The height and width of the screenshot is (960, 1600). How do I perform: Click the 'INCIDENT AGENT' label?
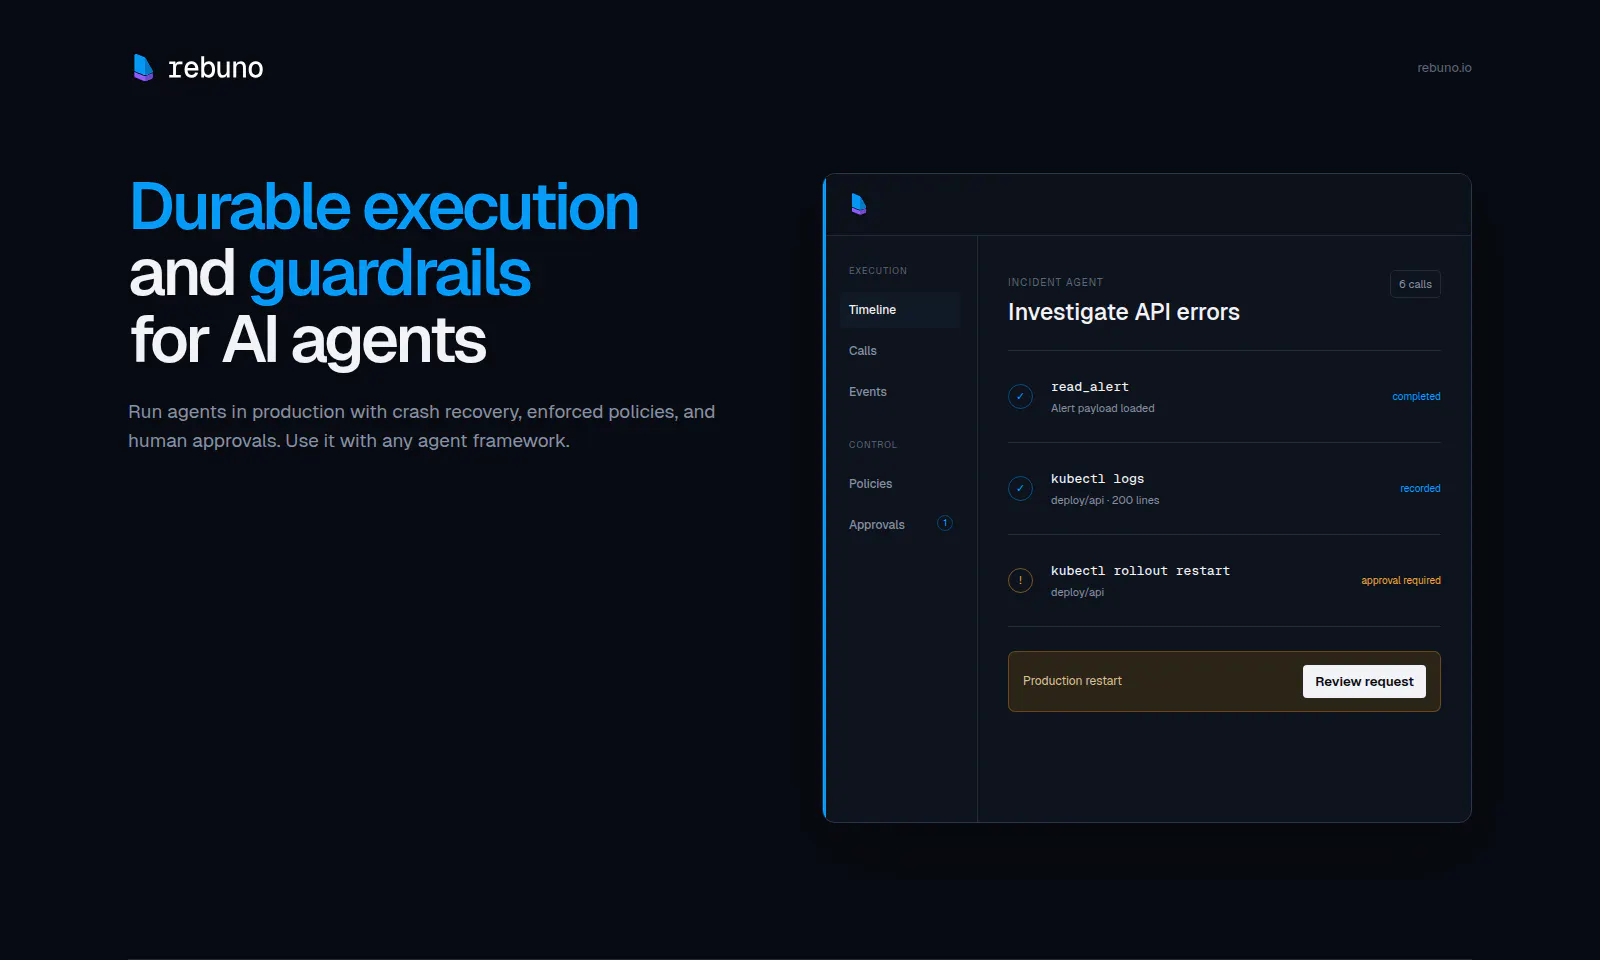1055,283
